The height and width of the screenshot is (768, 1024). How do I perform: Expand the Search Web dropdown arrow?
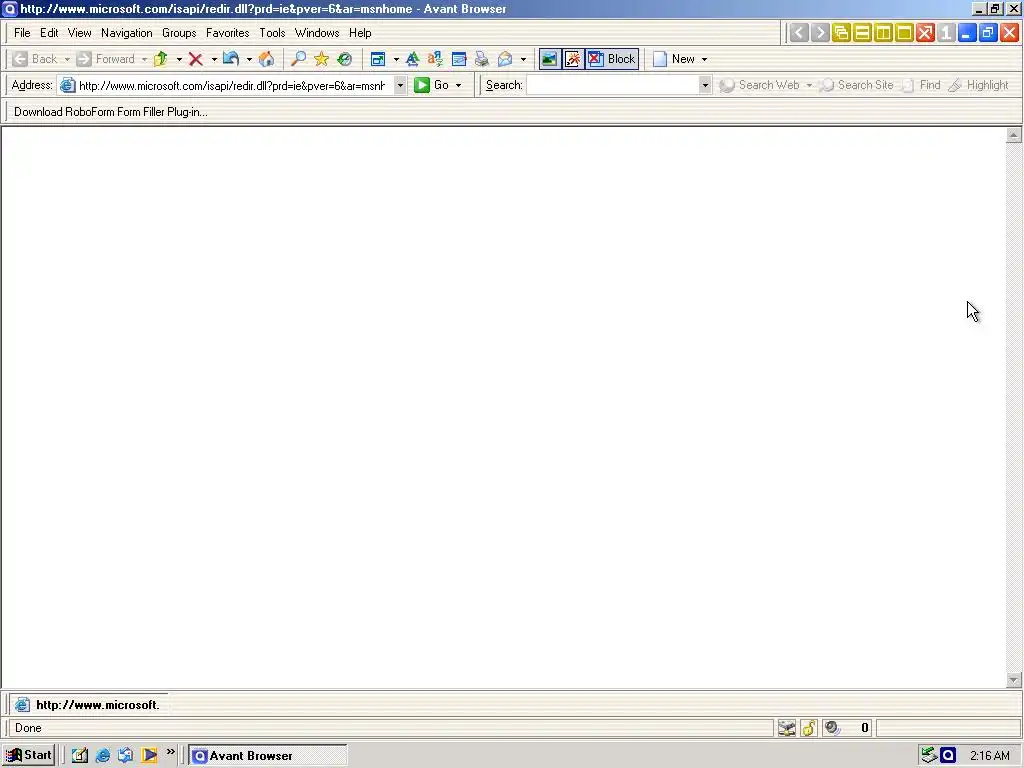808,86
